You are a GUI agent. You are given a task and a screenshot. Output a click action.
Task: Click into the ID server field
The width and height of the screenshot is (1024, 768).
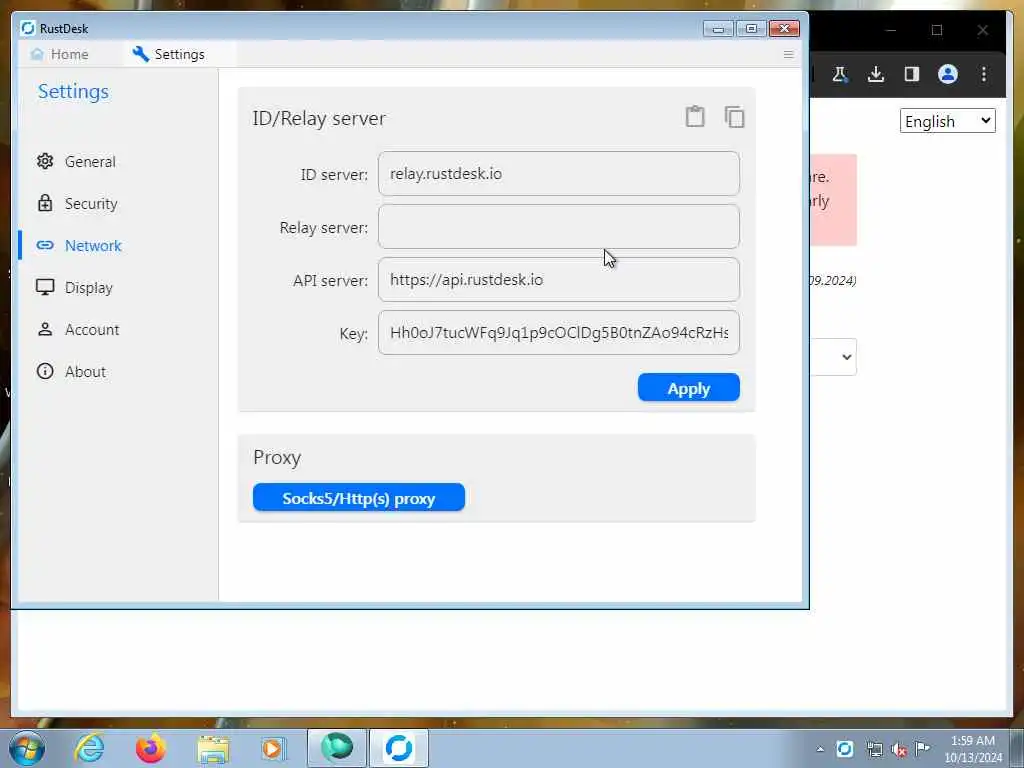[558, 174]
